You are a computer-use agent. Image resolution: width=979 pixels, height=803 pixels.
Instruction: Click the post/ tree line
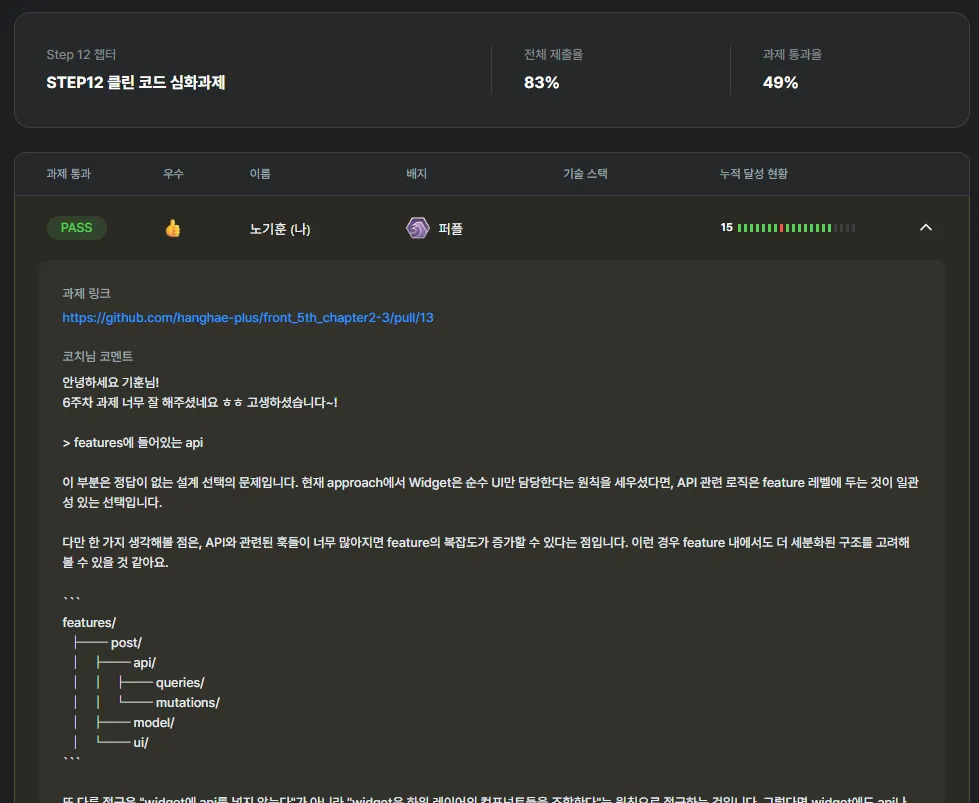click(x=126, y=643)
